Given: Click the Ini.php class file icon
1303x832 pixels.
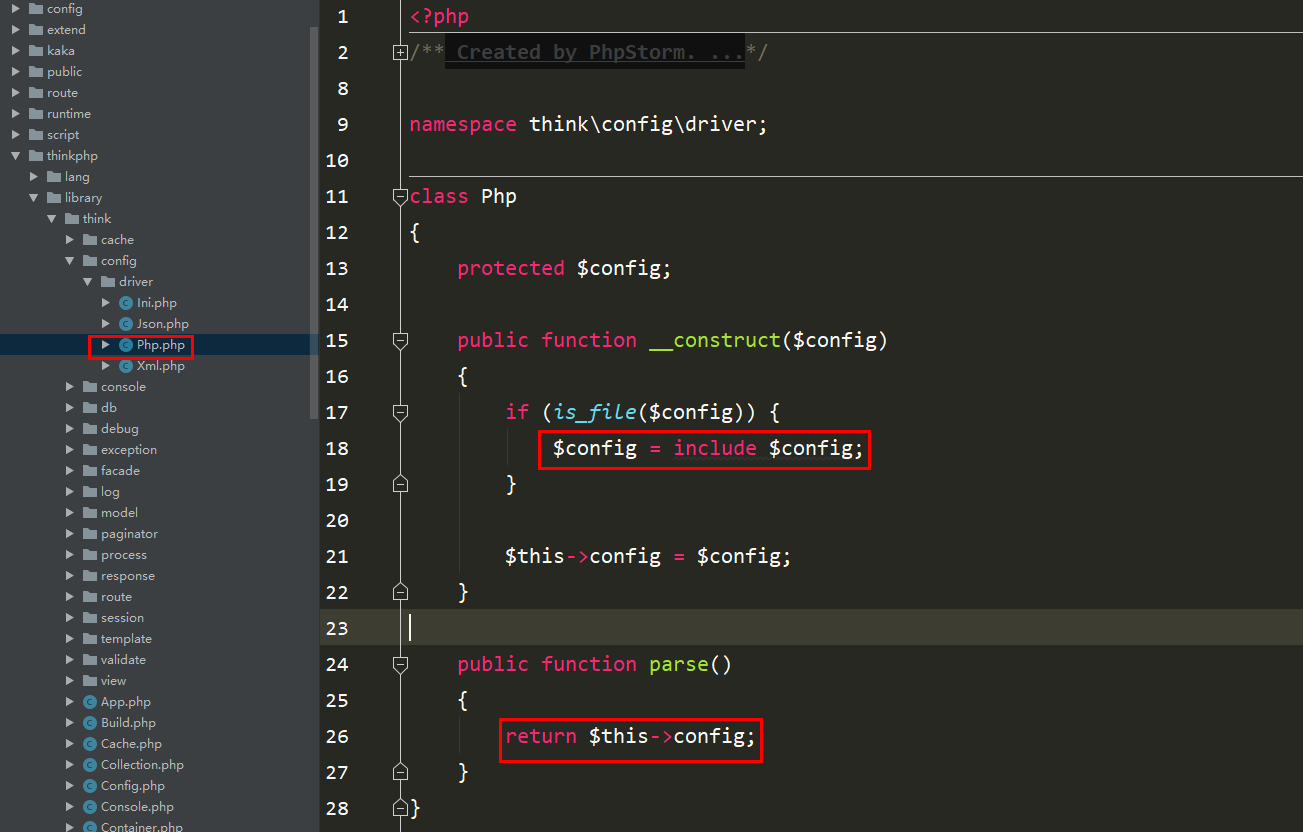Looking at the screenshot, I should 126,303.
